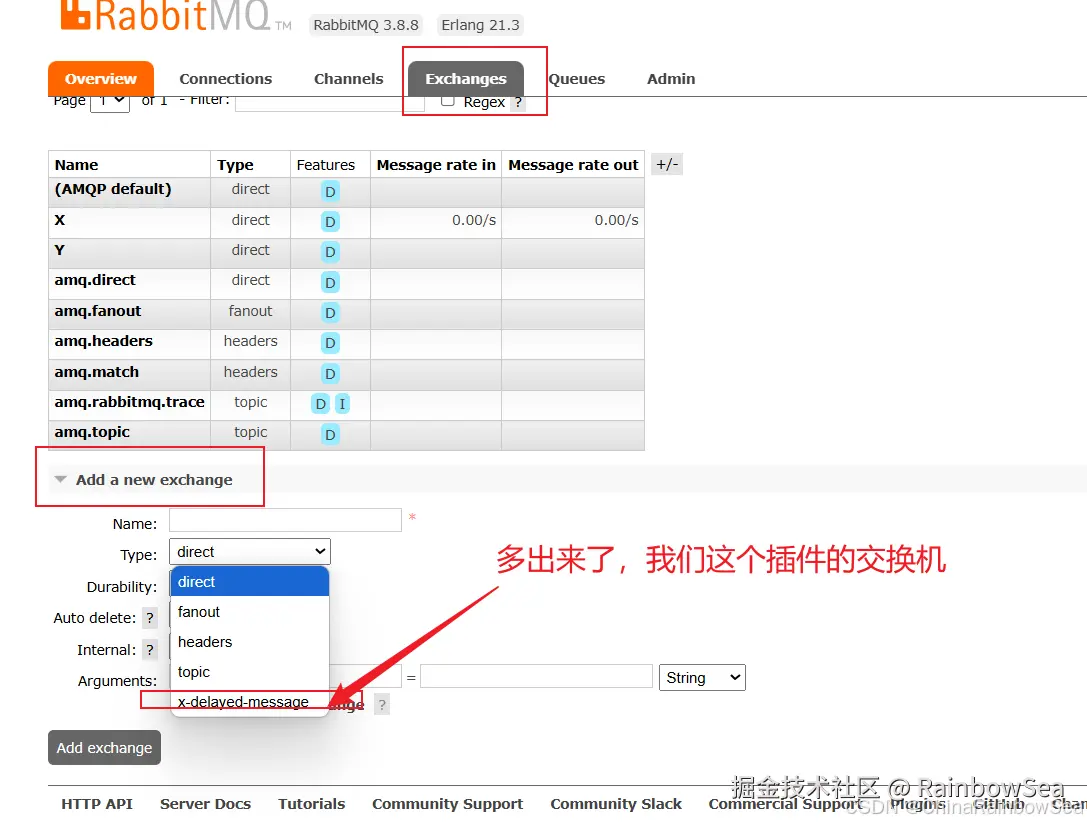Open the amq.headers exchange

pos(103,341)
